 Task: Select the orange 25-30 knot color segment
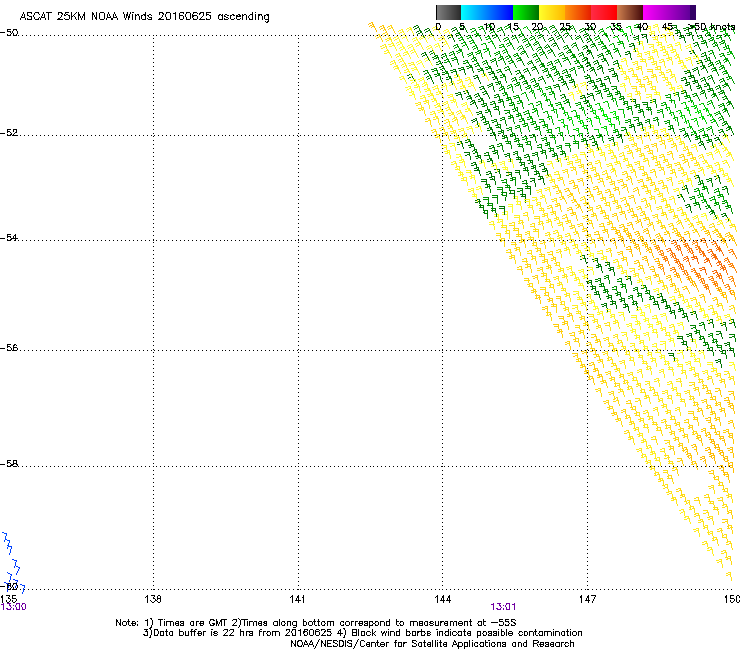click(578, 12)
